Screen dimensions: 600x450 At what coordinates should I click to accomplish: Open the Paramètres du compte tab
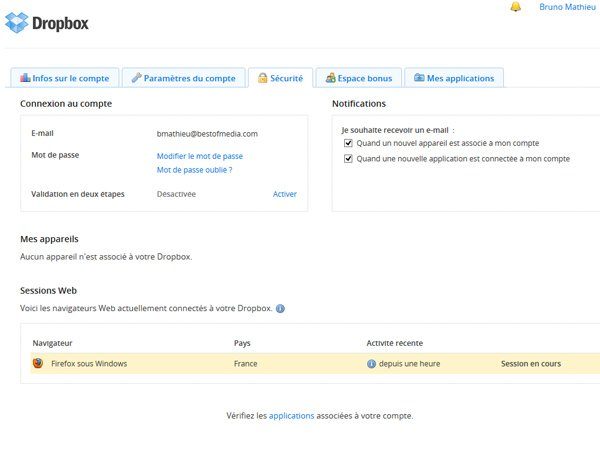pyautogui.click(x=184, y=78)
